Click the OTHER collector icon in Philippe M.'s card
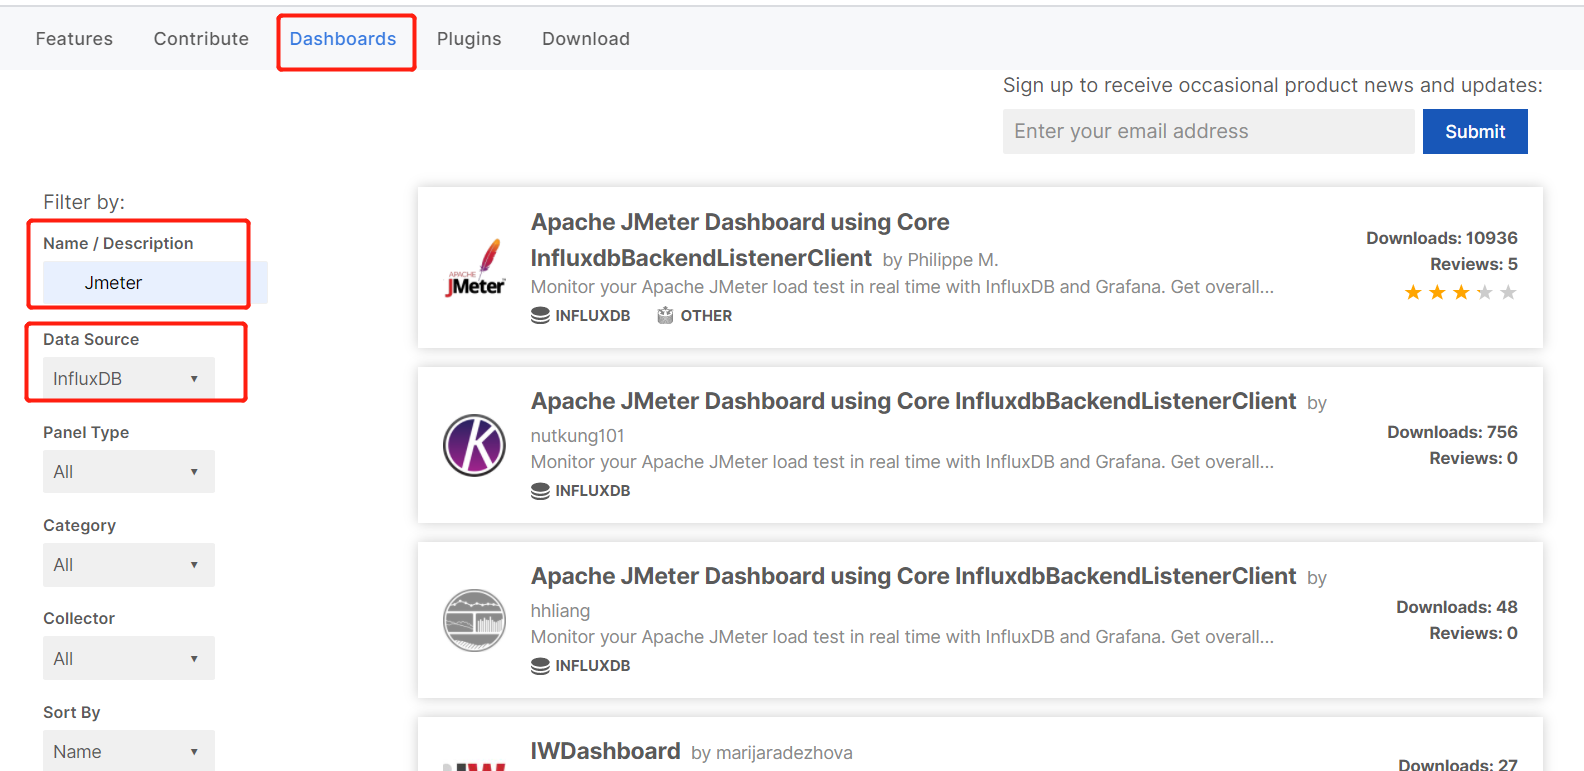The width and height of the screenshot is (1584, 771). pos(665,316)
